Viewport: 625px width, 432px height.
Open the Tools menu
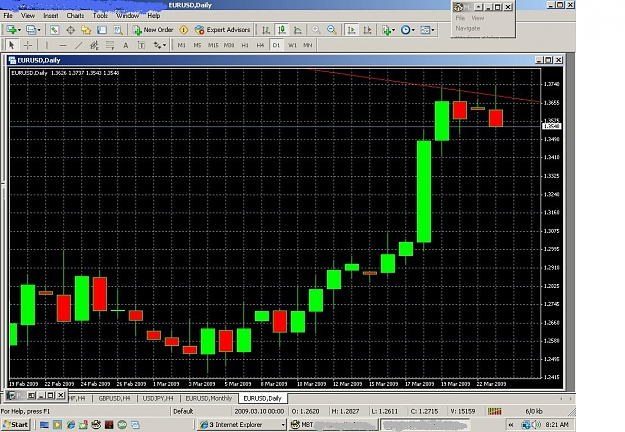point(100,16)
